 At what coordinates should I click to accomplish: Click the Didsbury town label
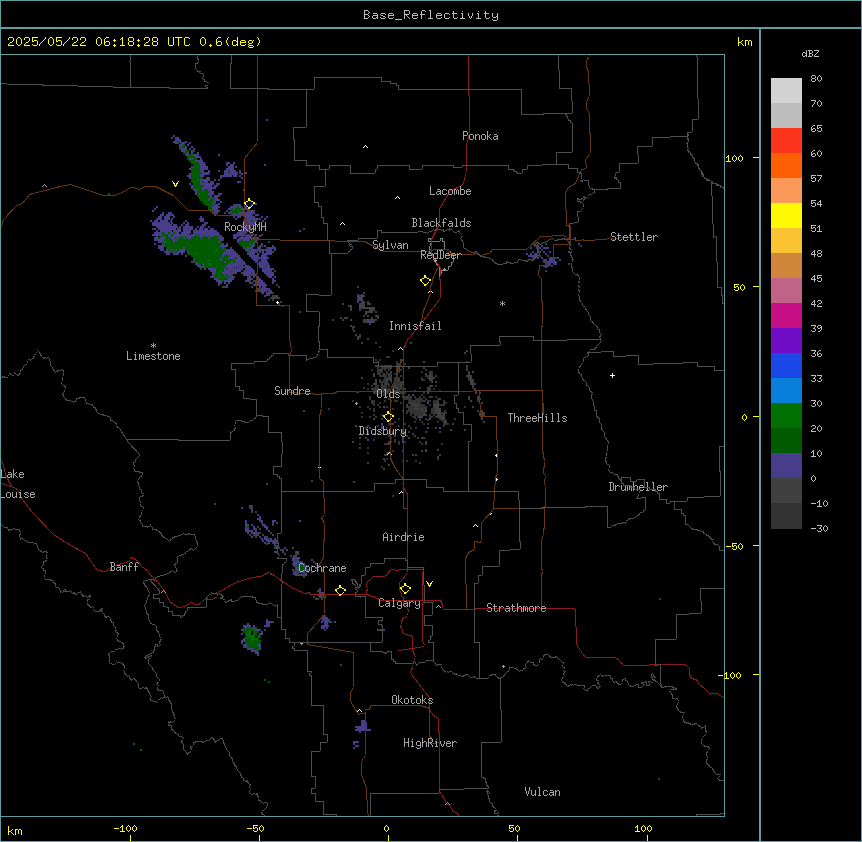[x=382, y=431]
